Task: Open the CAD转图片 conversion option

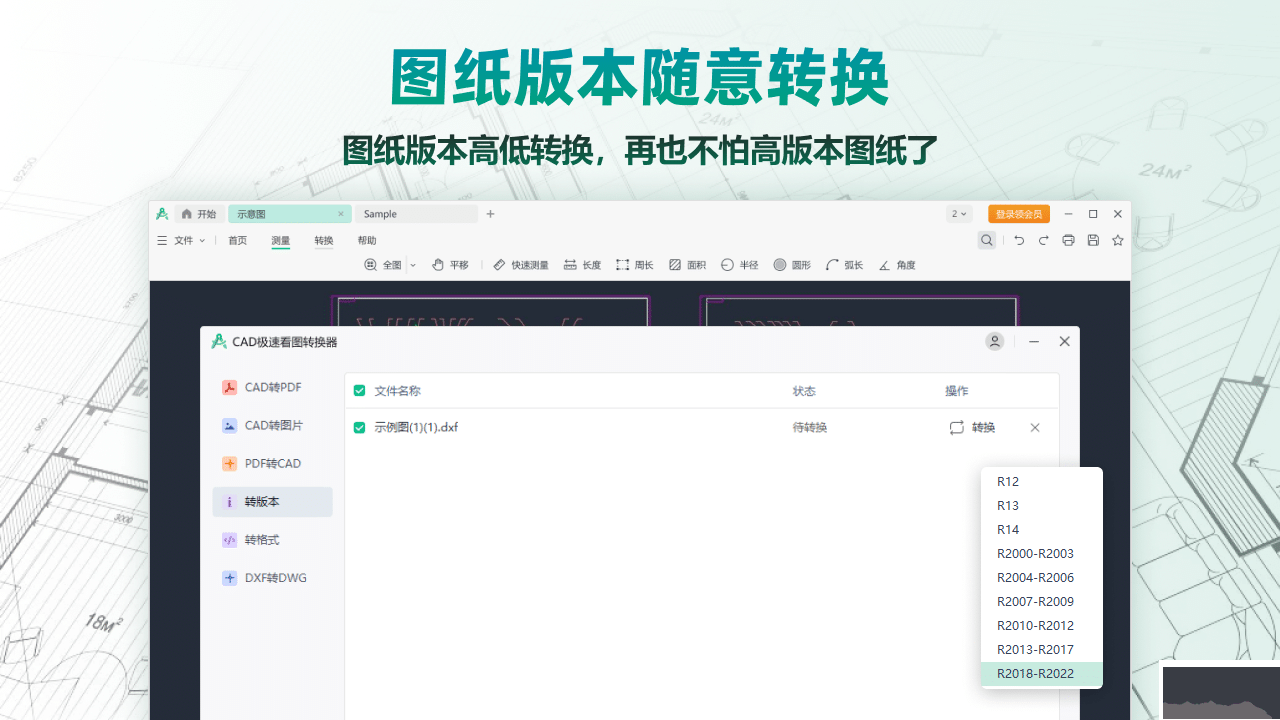Action: (266, 425)
